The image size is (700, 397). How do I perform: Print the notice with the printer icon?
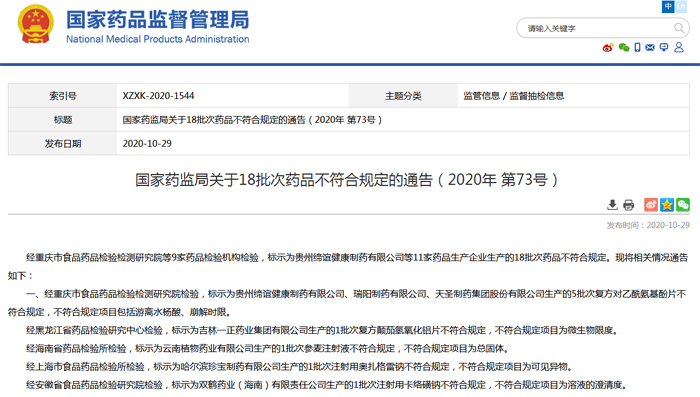(629, 205)
